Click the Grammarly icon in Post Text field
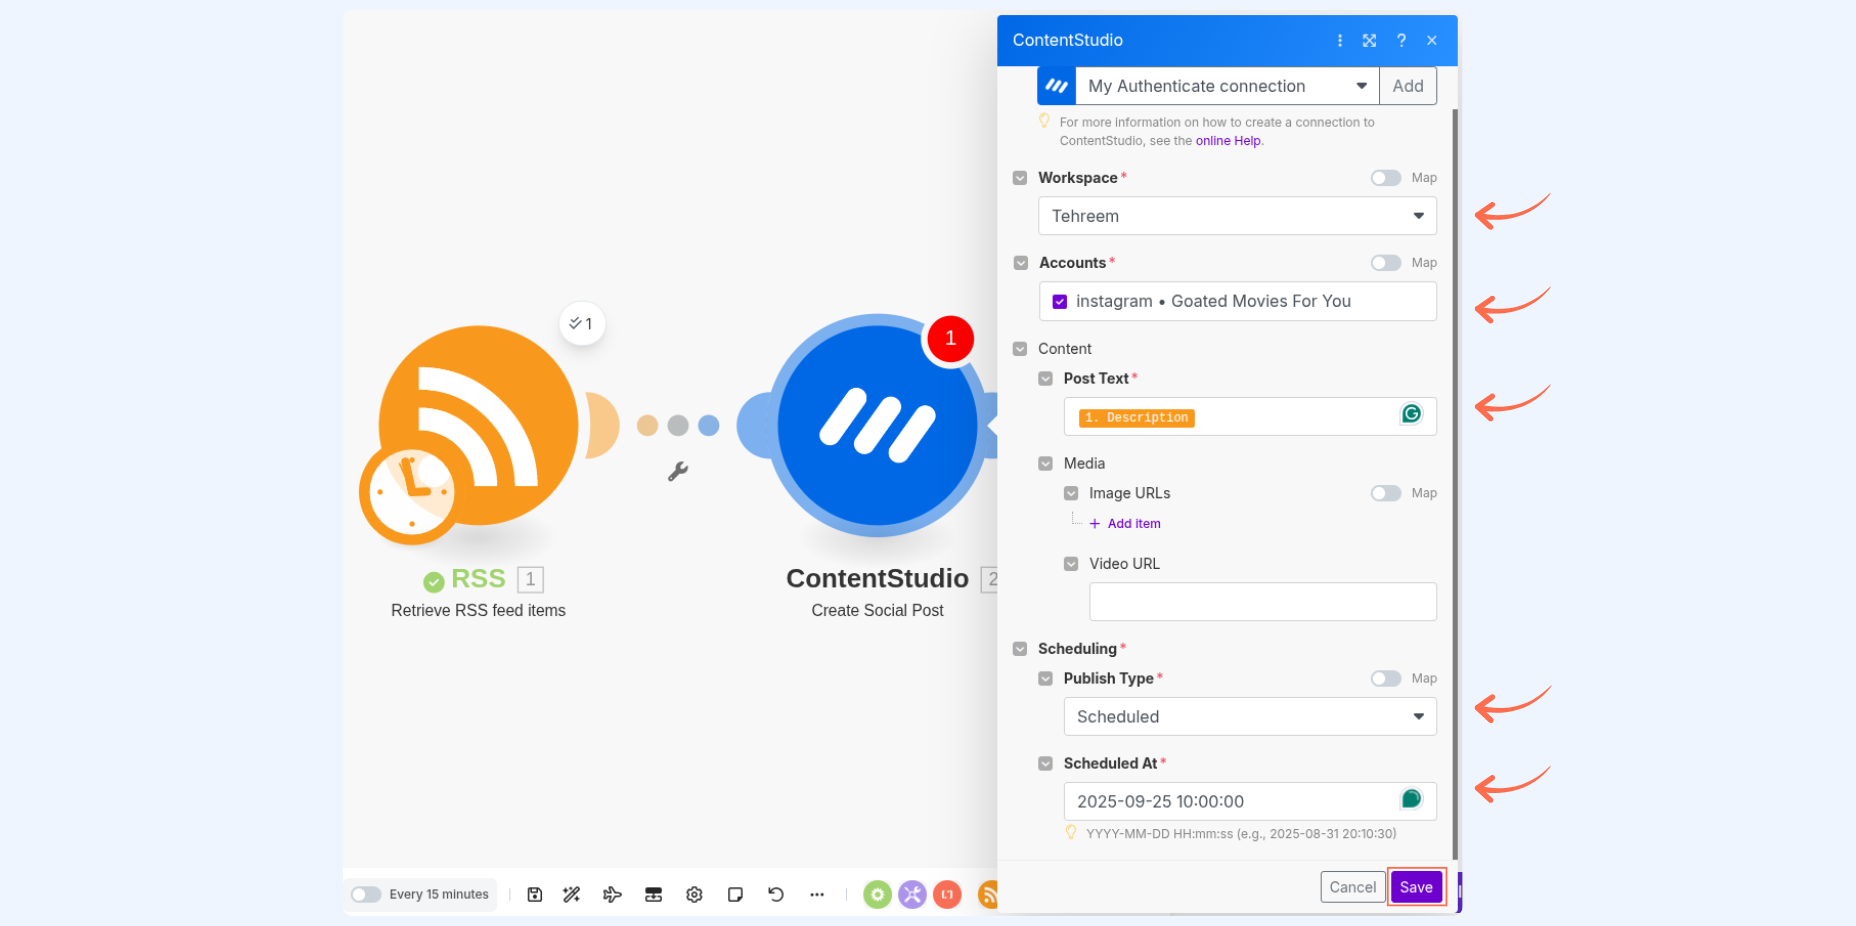Image resolution: width=1856 pixels, height=926 pixels. [x=1411, y=414]
